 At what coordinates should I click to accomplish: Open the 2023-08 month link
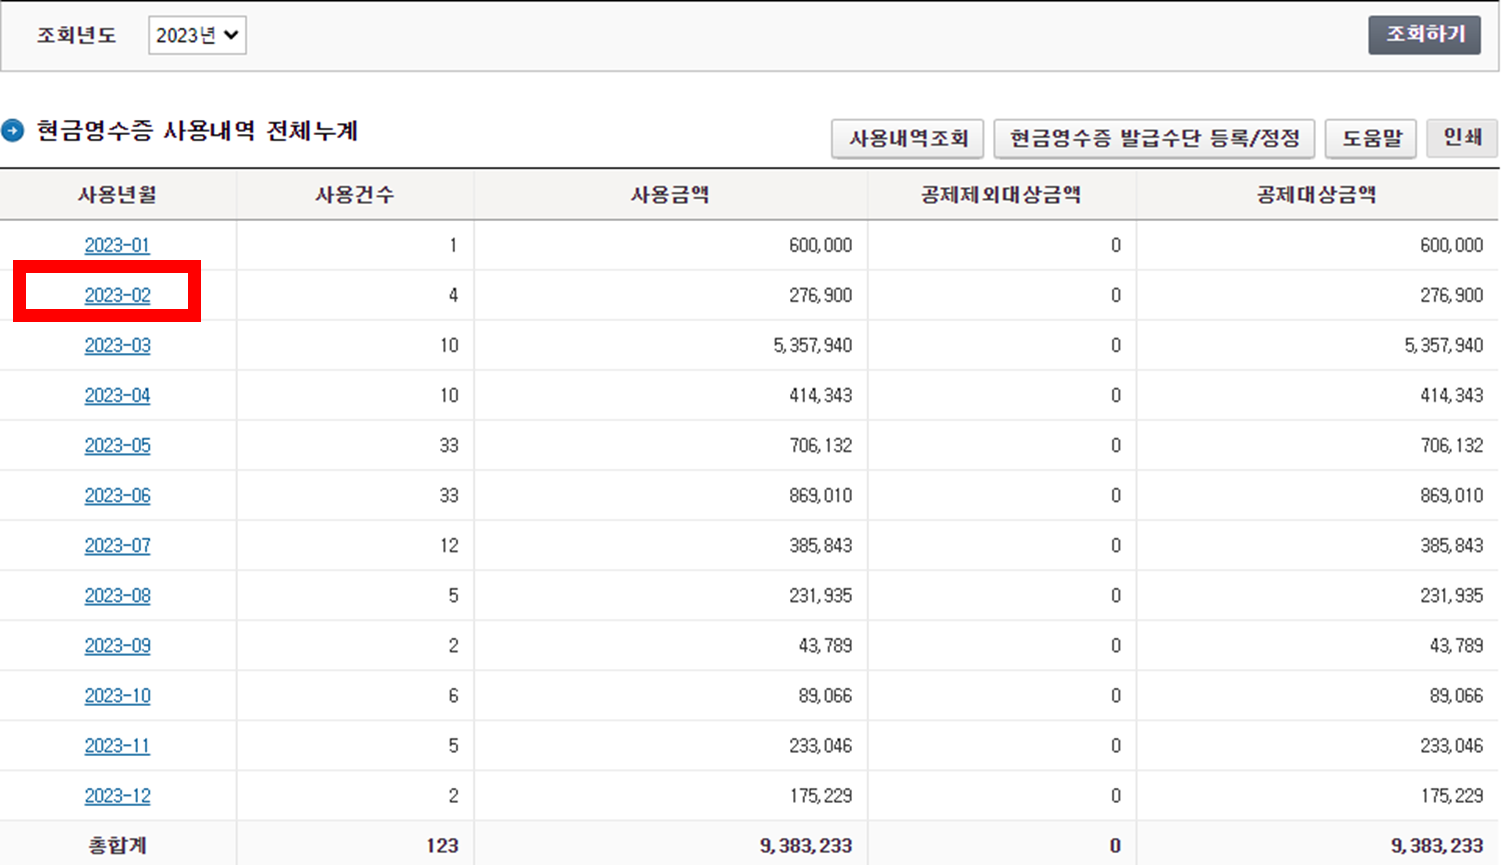(x=117, y=595)
